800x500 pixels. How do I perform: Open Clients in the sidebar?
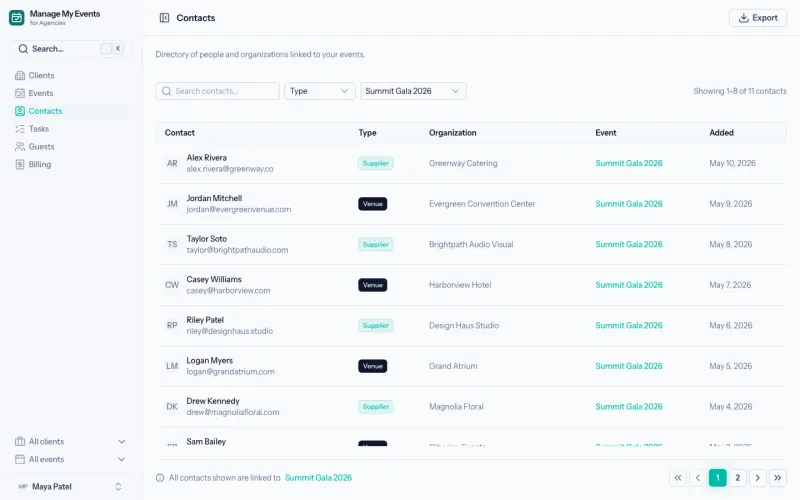tap(70, 76)
